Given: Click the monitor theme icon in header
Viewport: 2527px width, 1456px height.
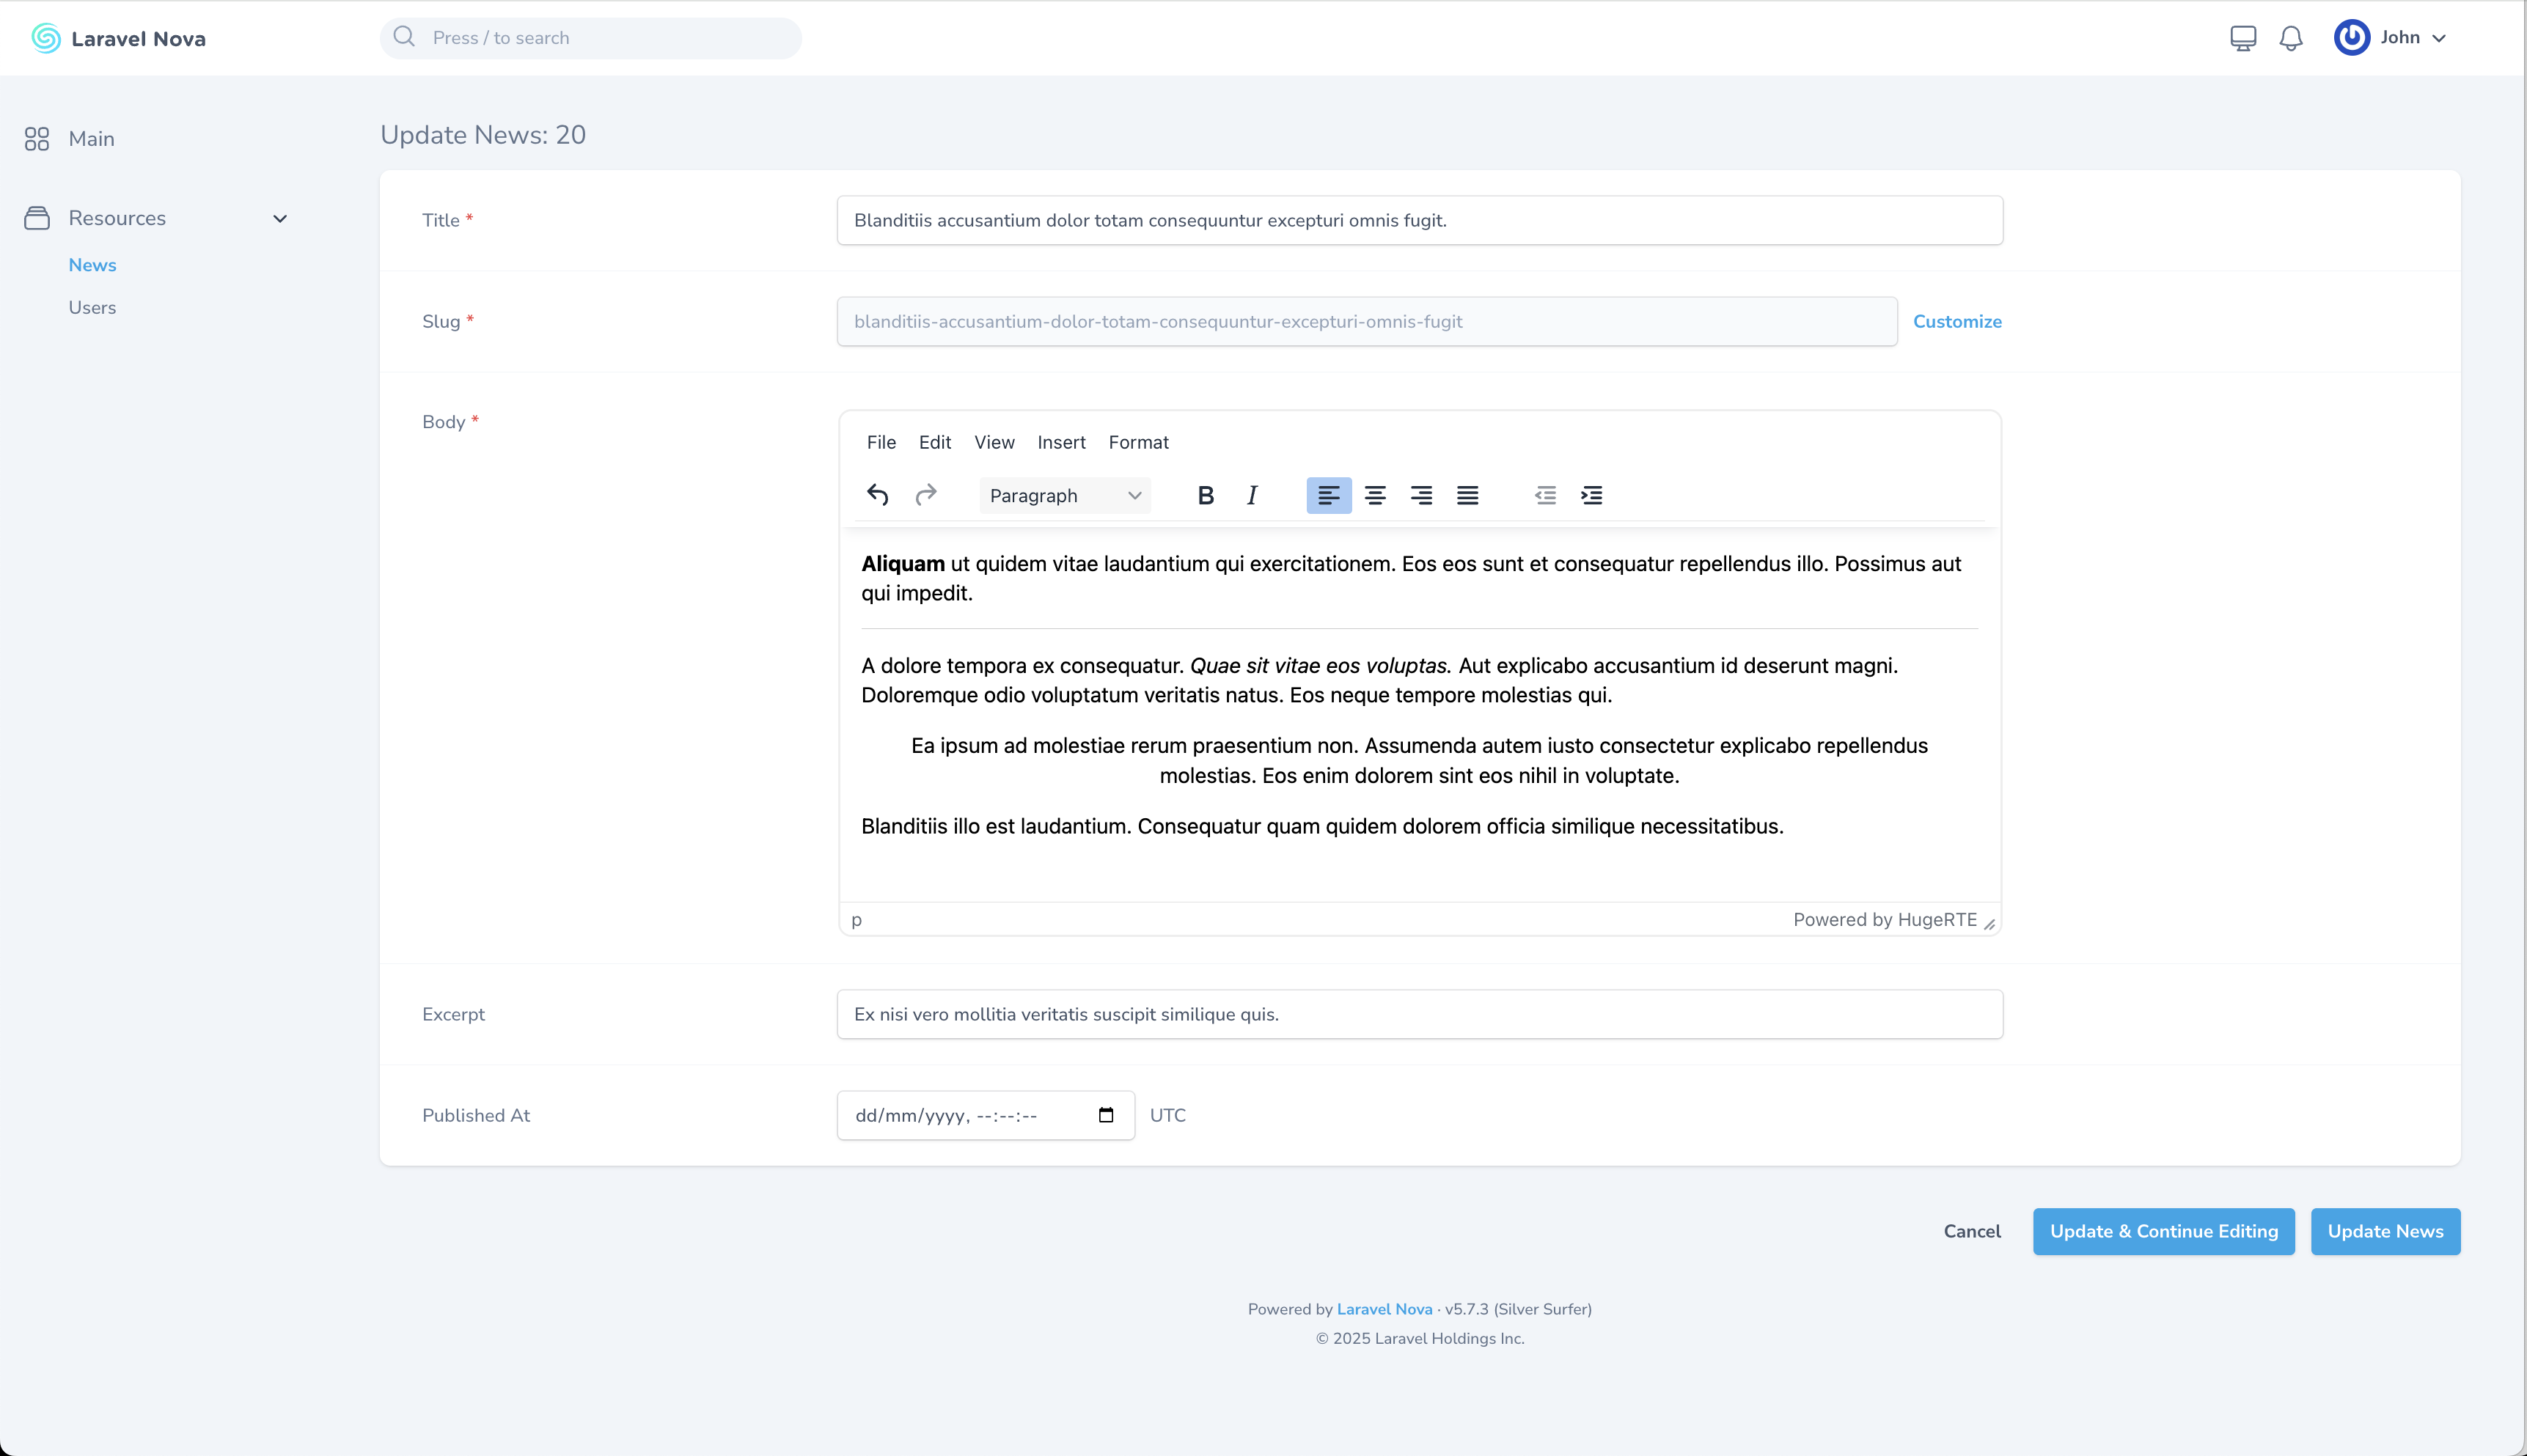Looking at the screenshot, I should pos(2243,38).
